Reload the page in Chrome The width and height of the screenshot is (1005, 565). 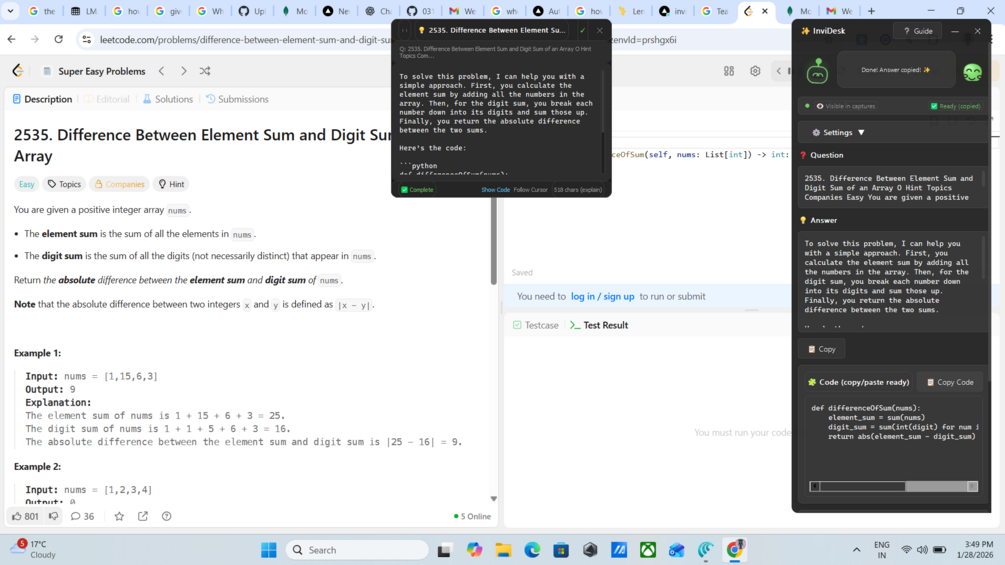[58, 40]
